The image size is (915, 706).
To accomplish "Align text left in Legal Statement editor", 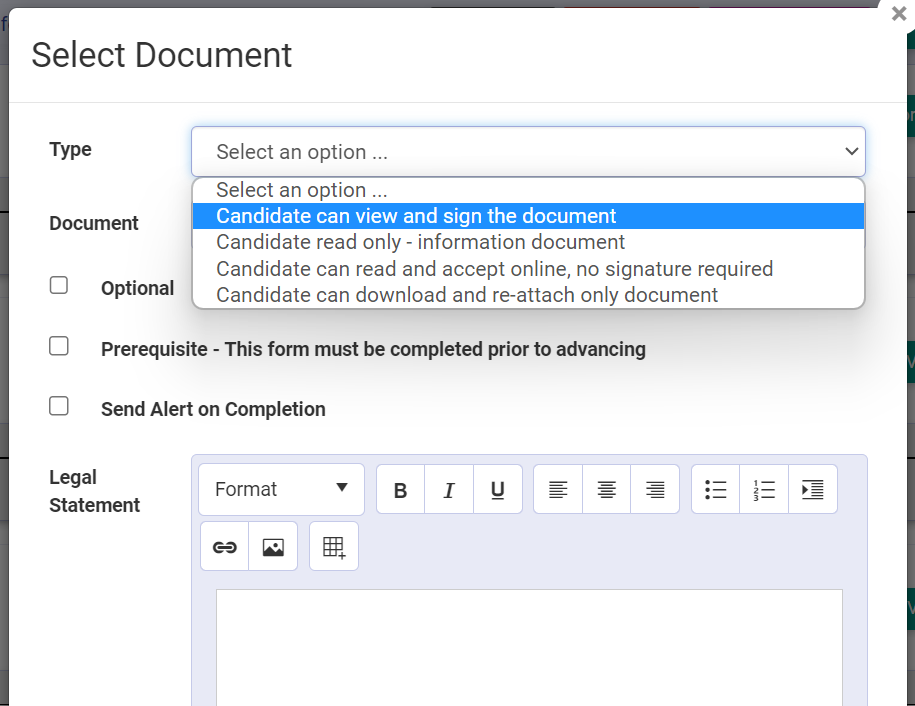I will (558, 490).
